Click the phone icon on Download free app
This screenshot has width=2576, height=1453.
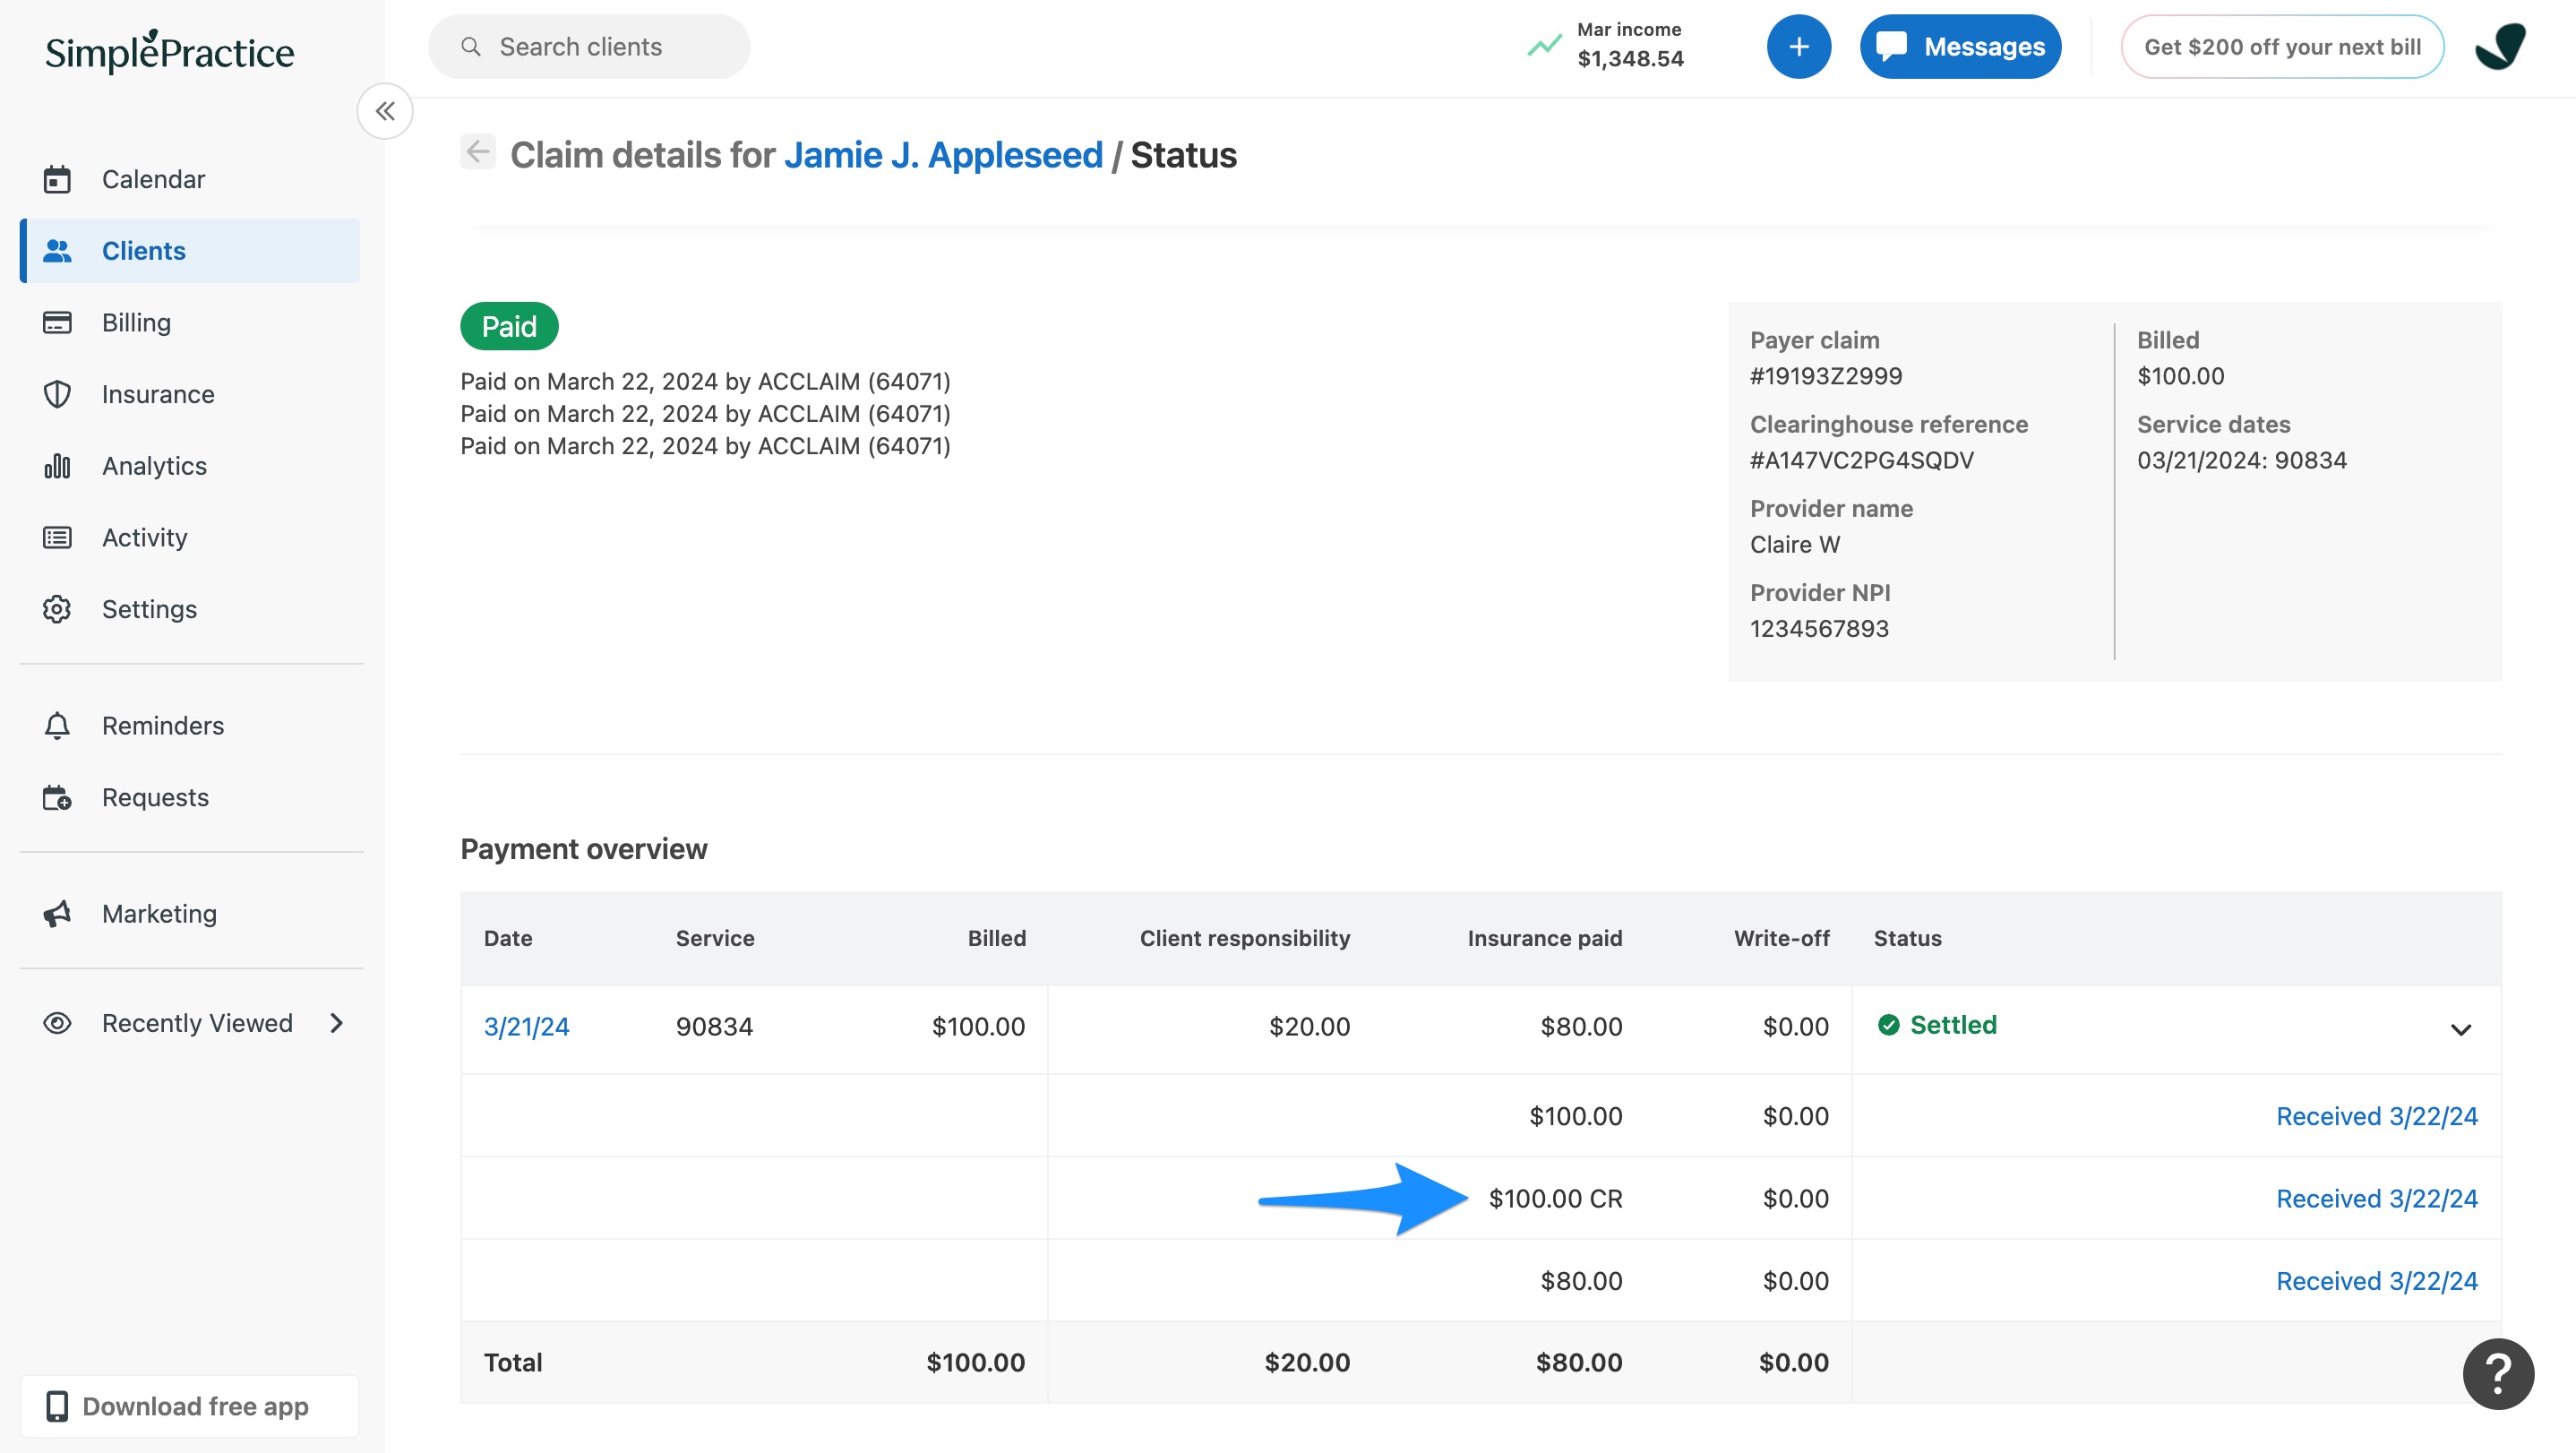click(x=57, y=1406)
